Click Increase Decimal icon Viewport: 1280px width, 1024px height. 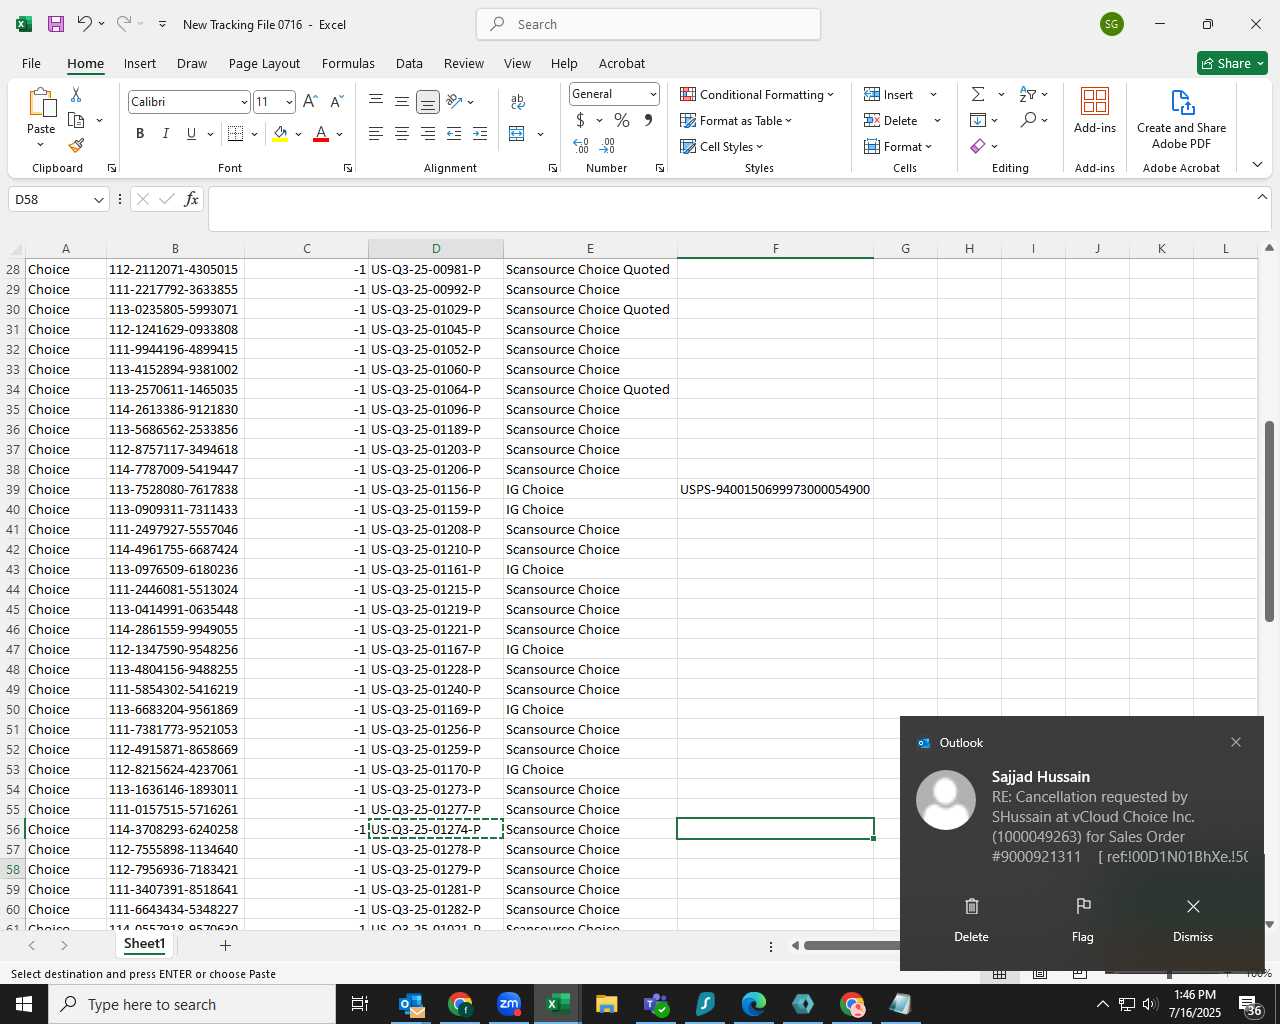point(581,146)
